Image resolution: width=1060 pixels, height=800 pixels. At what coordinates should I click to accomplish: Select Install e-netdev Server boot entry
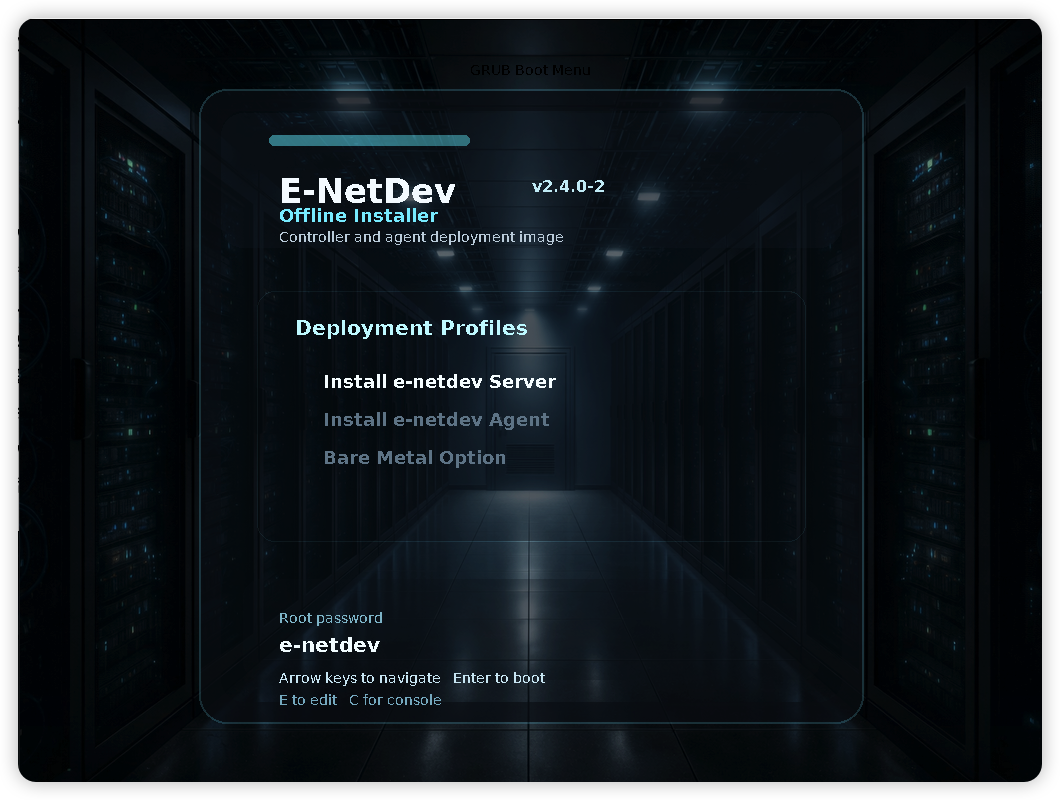click(x=439, y=381)
